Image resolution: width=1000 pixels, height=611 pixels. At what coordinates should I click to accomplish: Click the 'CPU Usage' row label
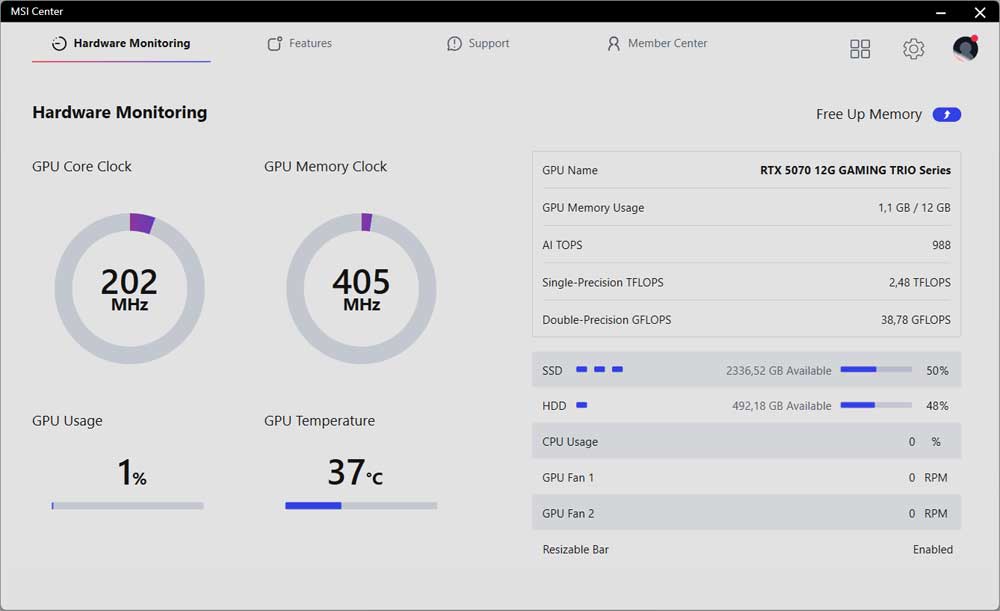pyautogui.click(x=570, y=441)
